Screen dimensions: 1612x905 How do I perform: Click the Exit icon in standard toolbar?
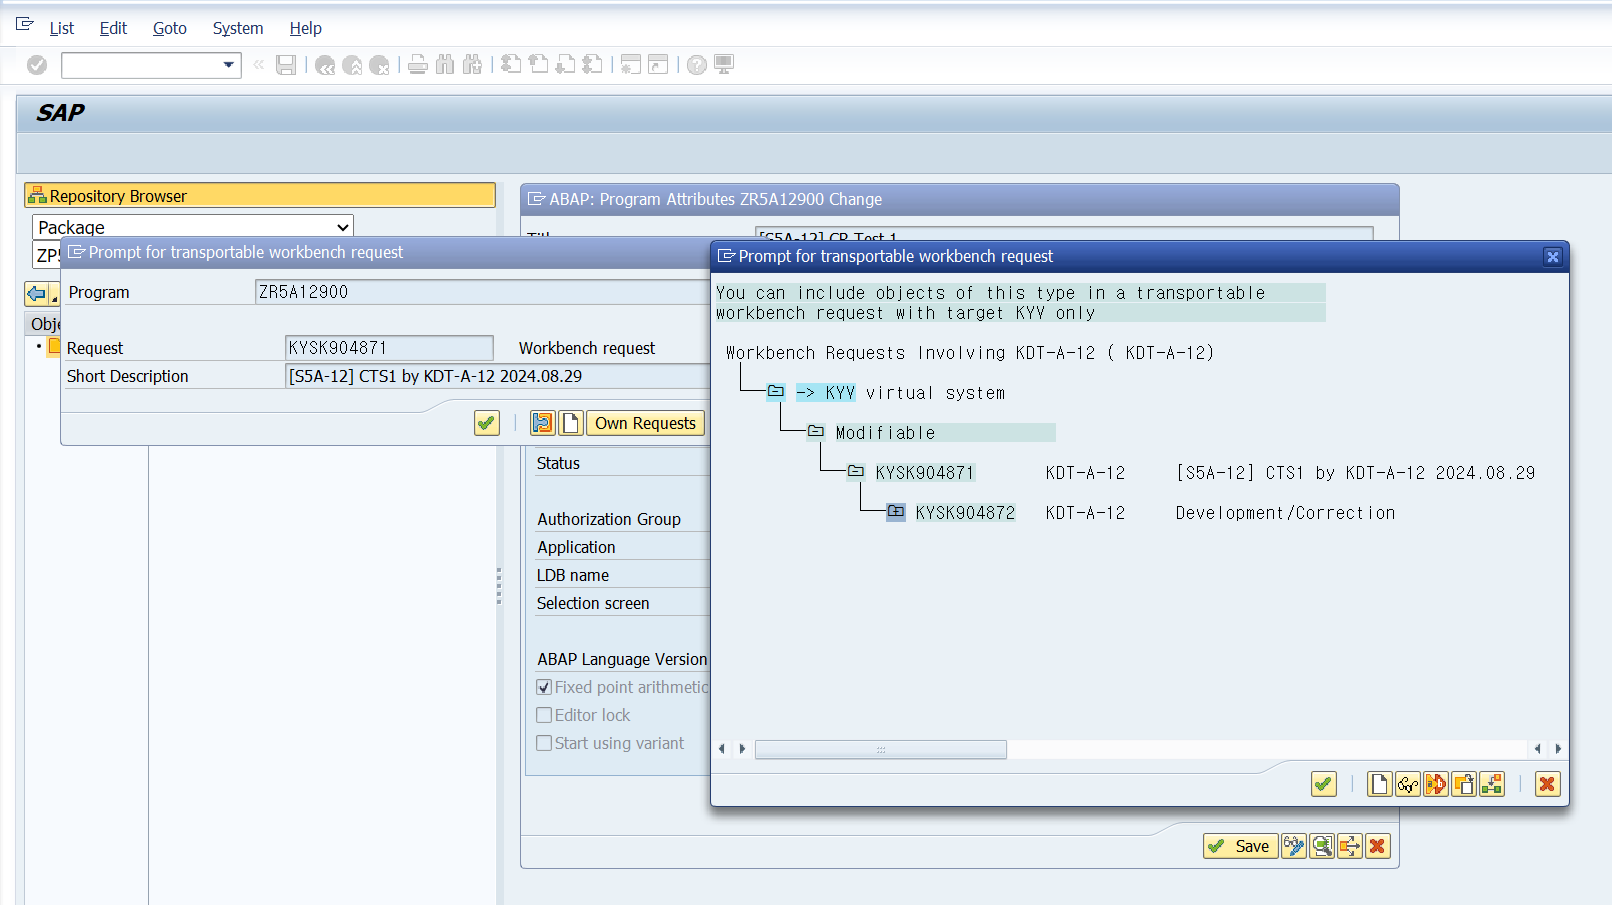pyautogui.click(x=352, y=65)
